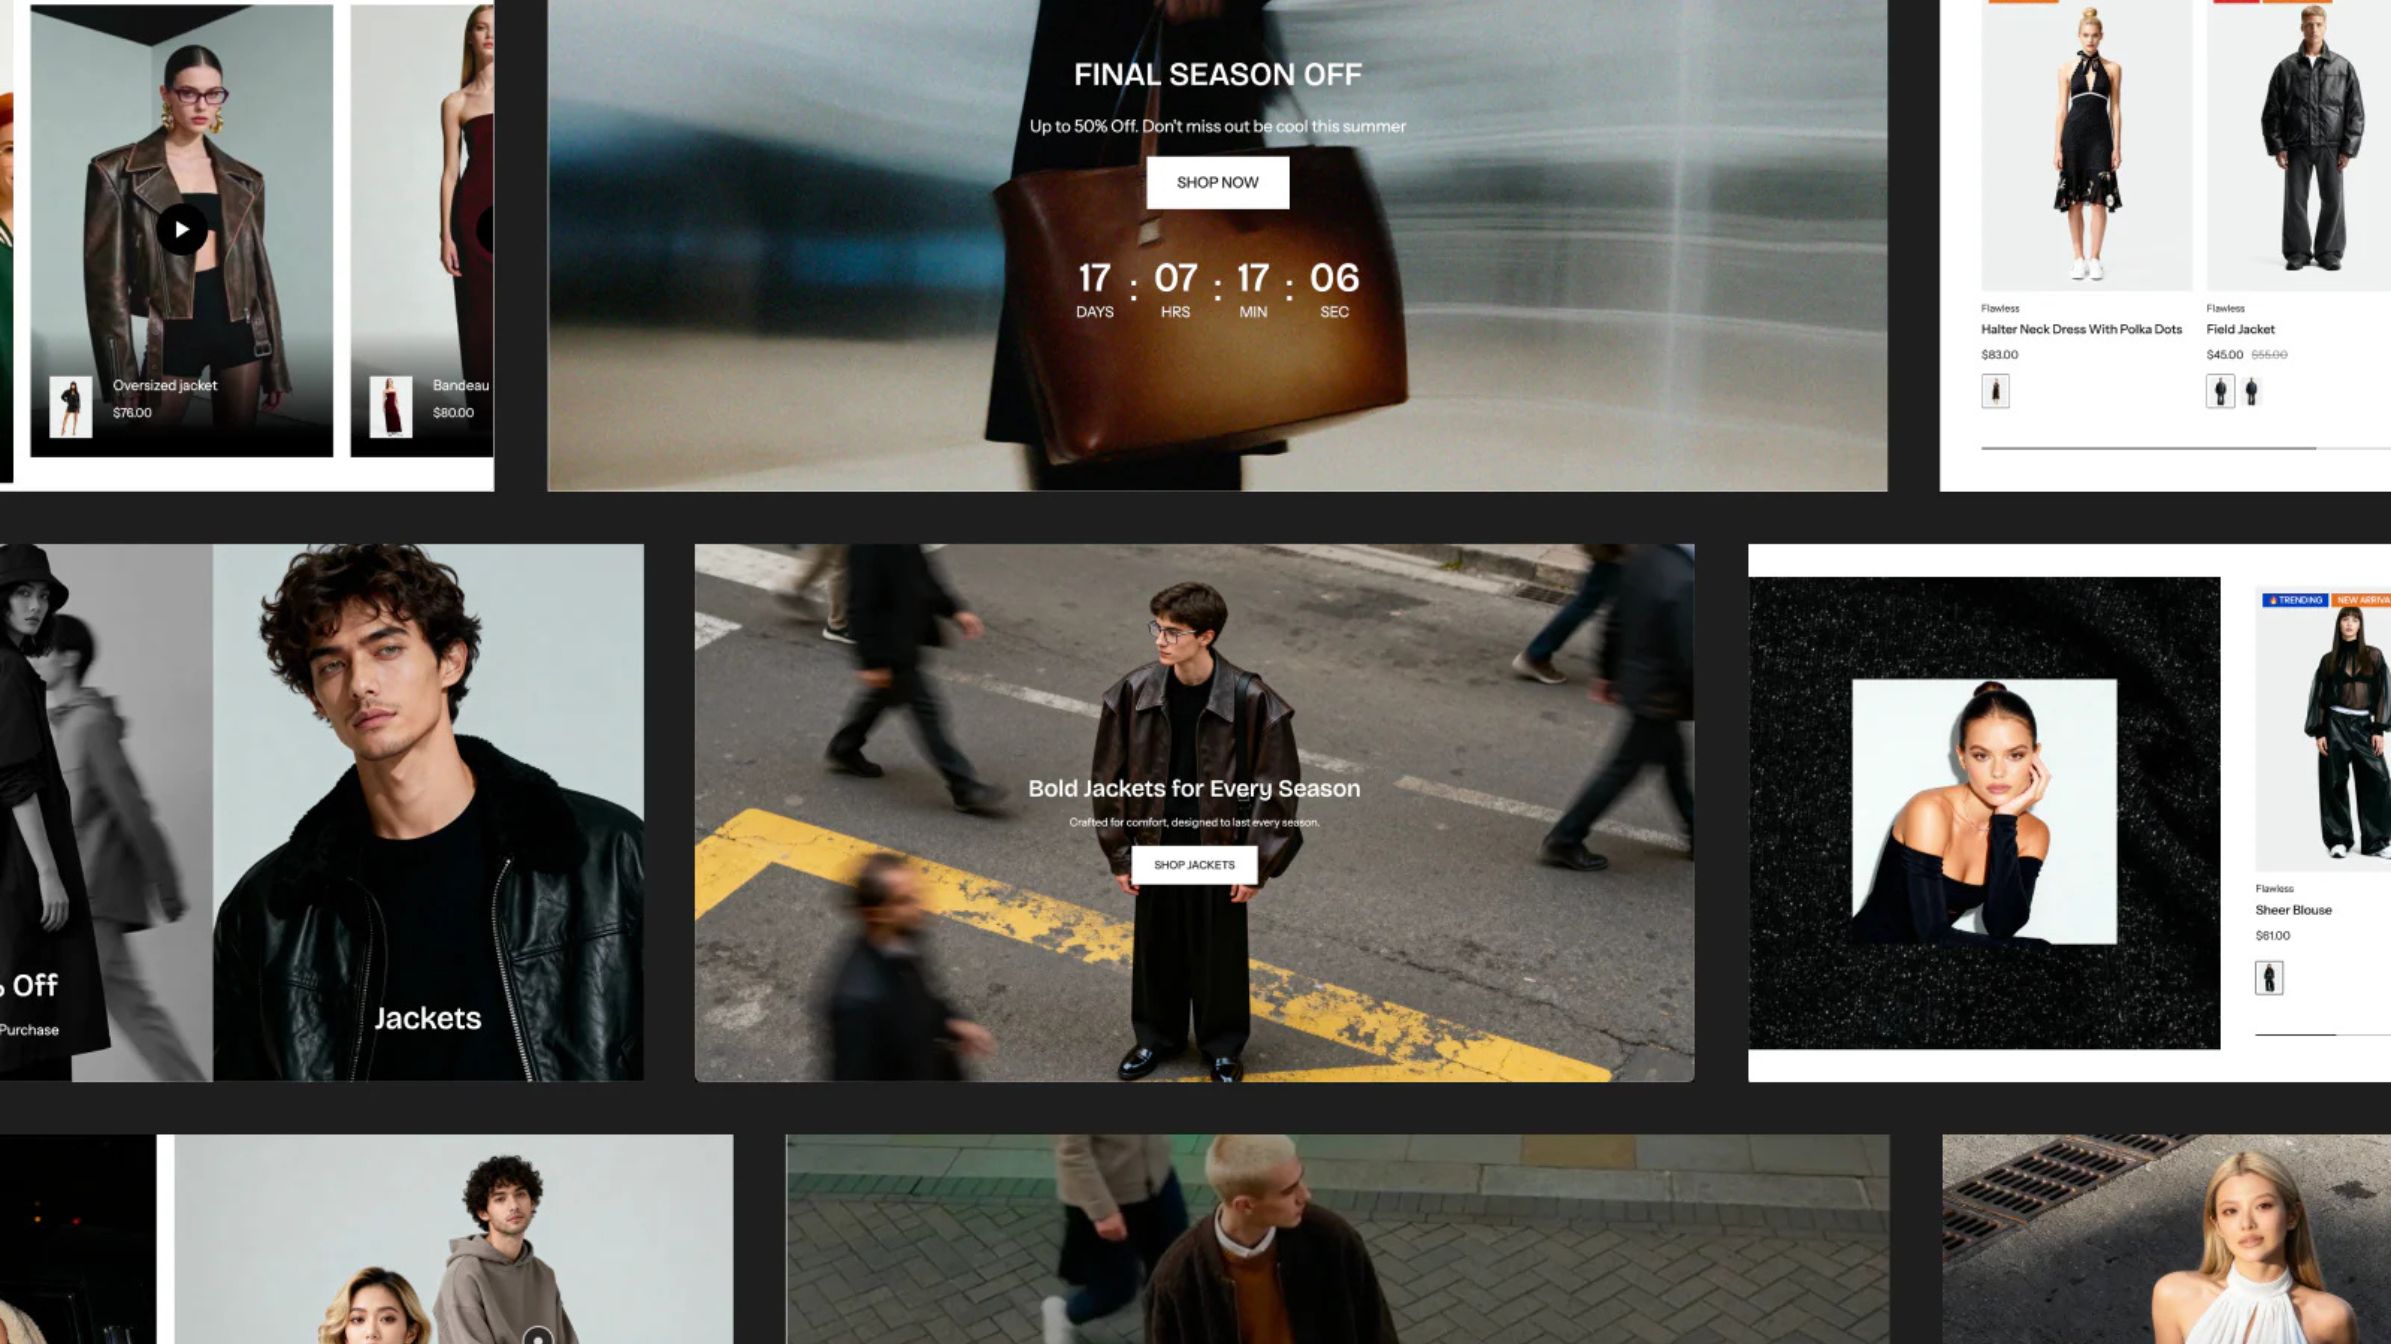Viewport: 2391px width, 1344px height.
Task: Select the Halter Neck Dress color swatch
Action: click(x=1995, y=391)
